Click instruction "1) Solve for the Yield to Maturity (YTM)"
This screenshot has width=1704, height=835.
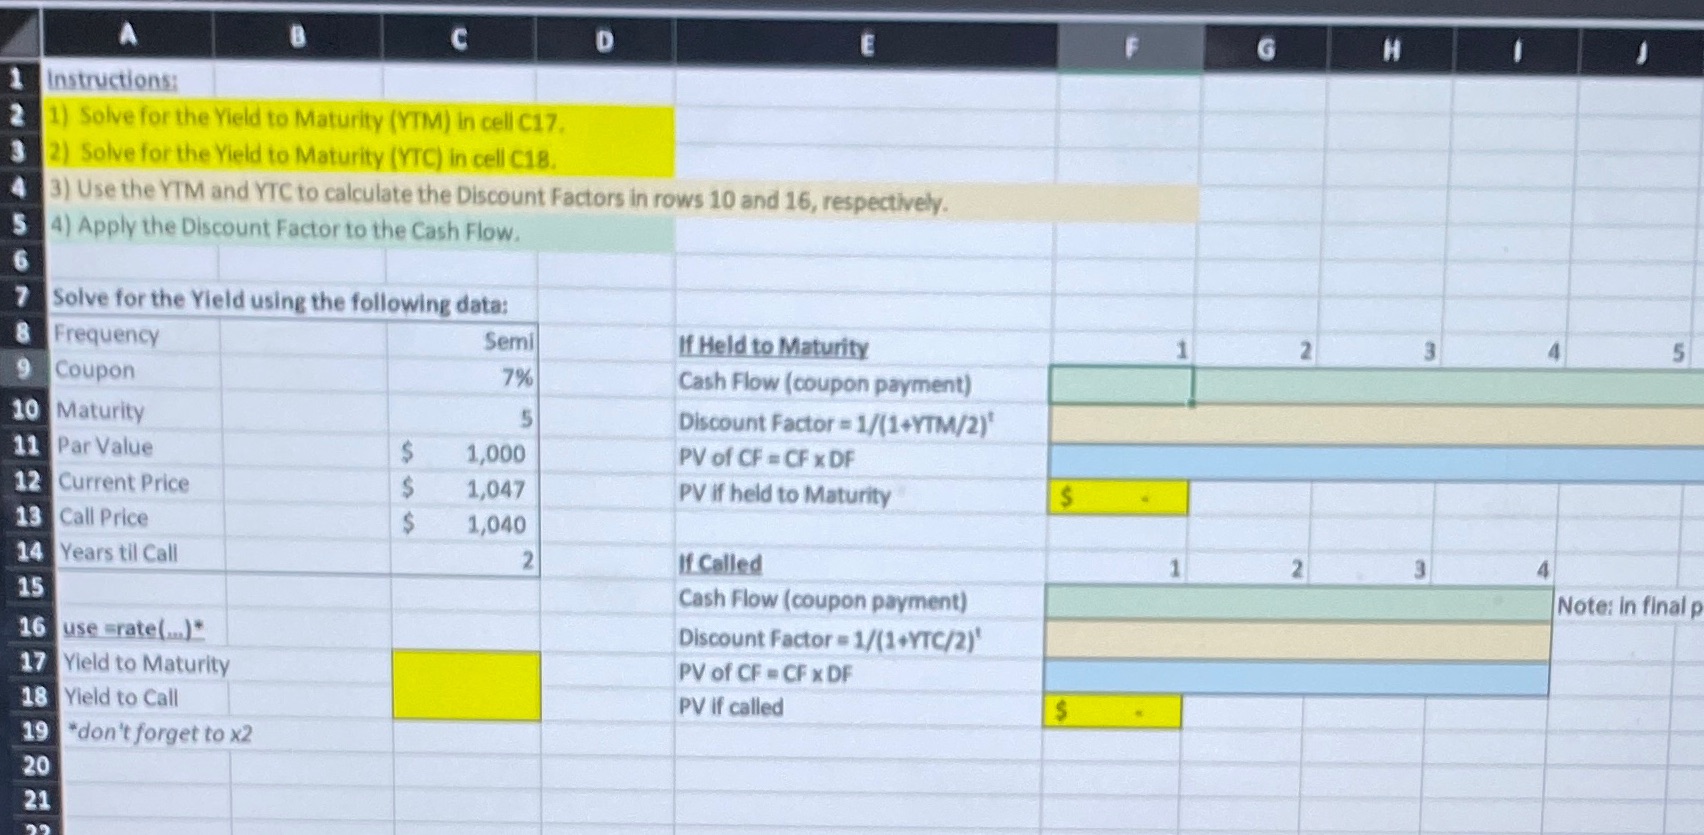[x=307, y=119]
